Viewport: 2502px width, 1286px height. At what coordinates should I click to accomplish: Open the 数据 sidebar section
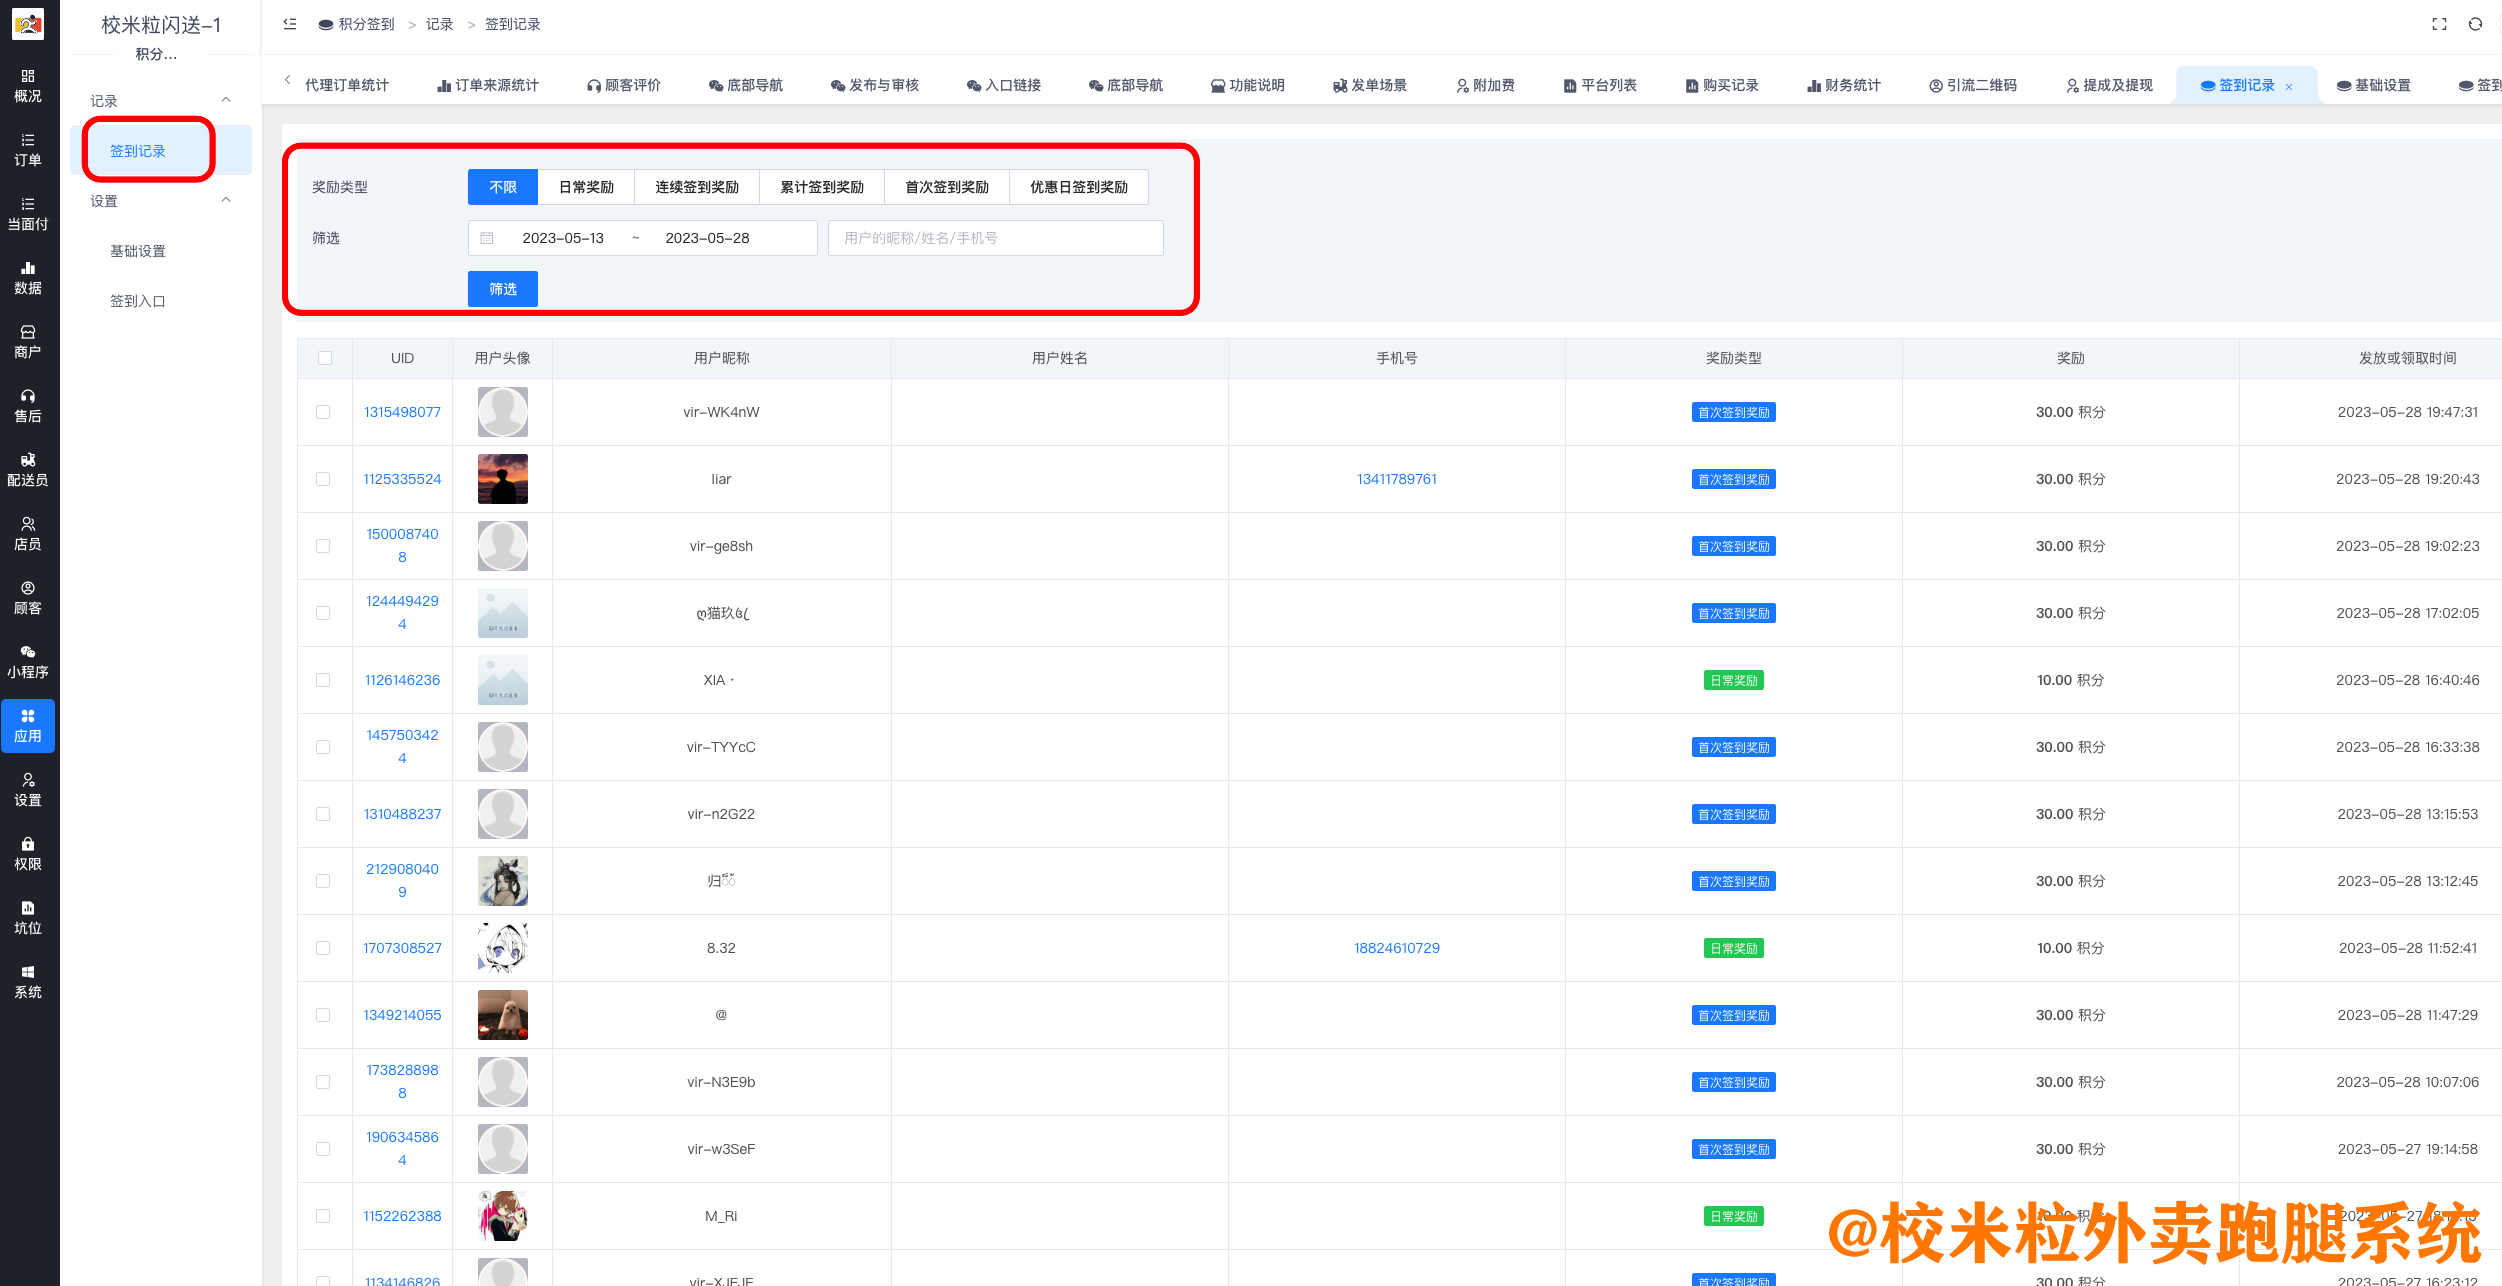28,277
